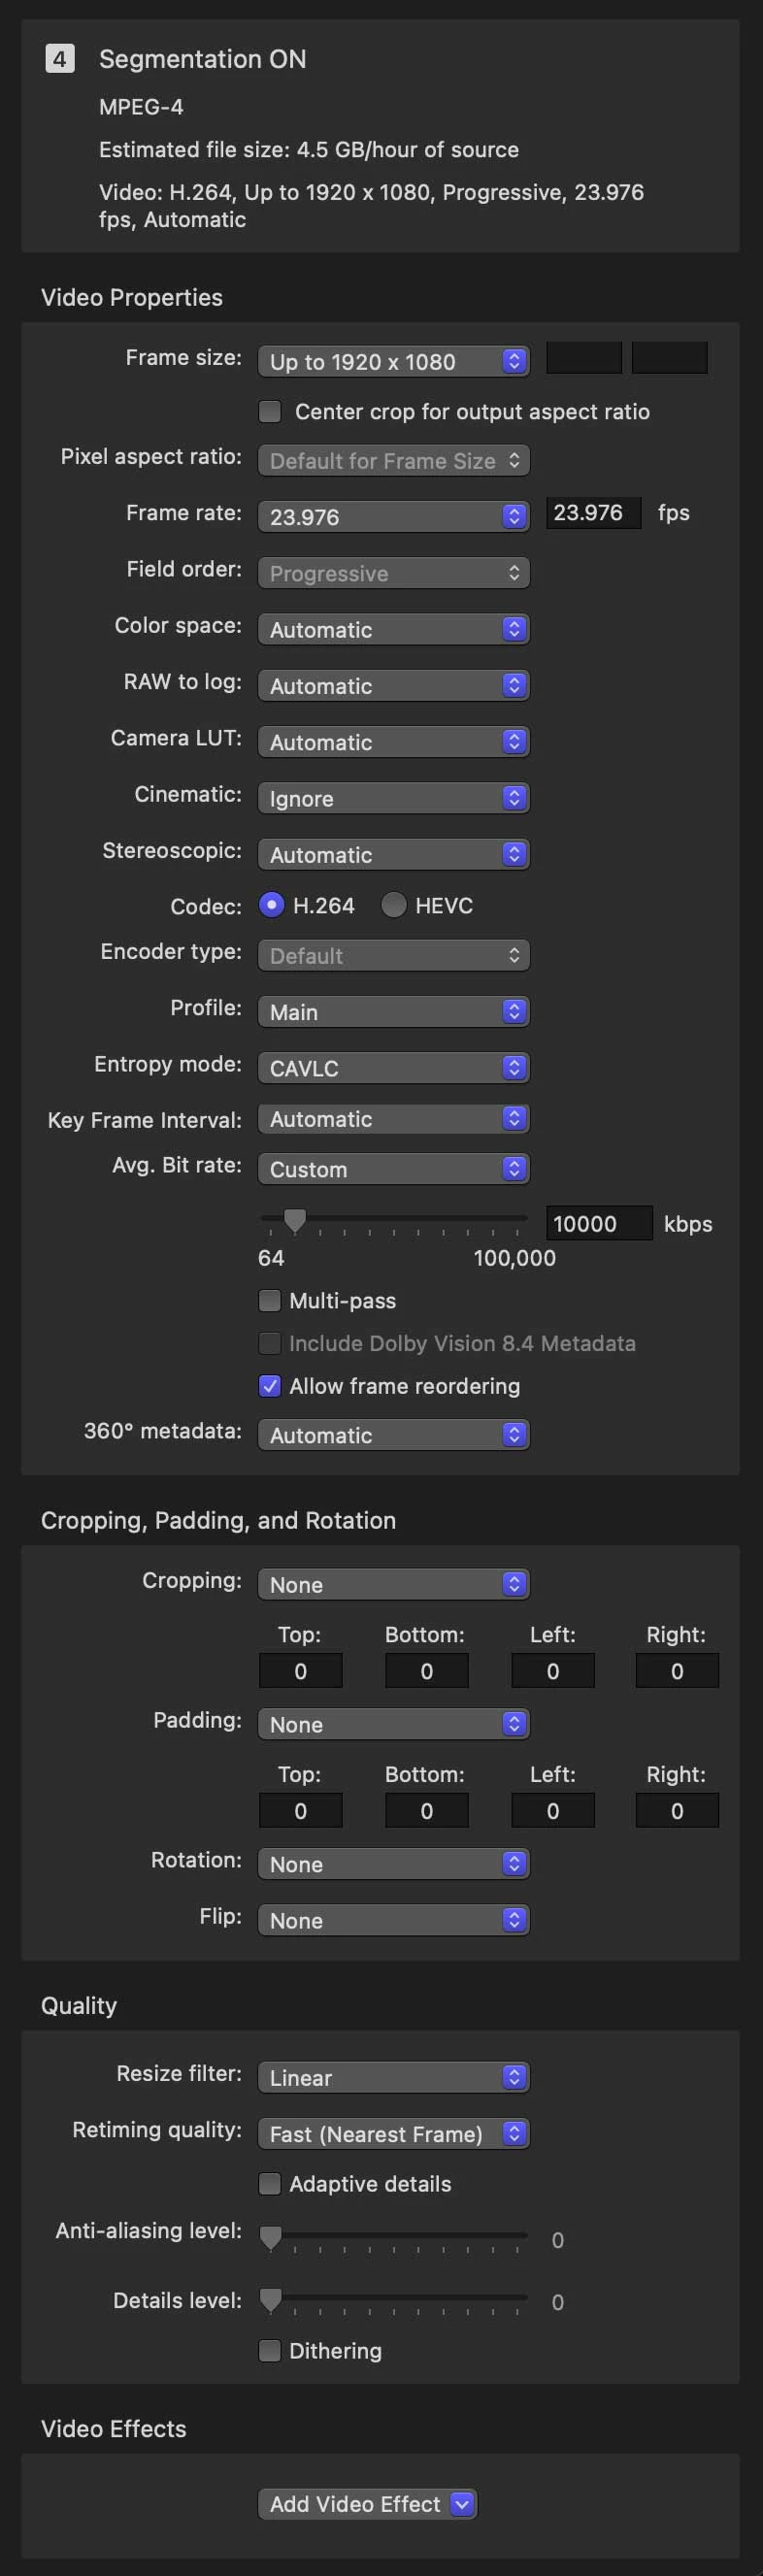Click the number 4 badge icon
The image size is (763, 2576).
coord(60,59)
